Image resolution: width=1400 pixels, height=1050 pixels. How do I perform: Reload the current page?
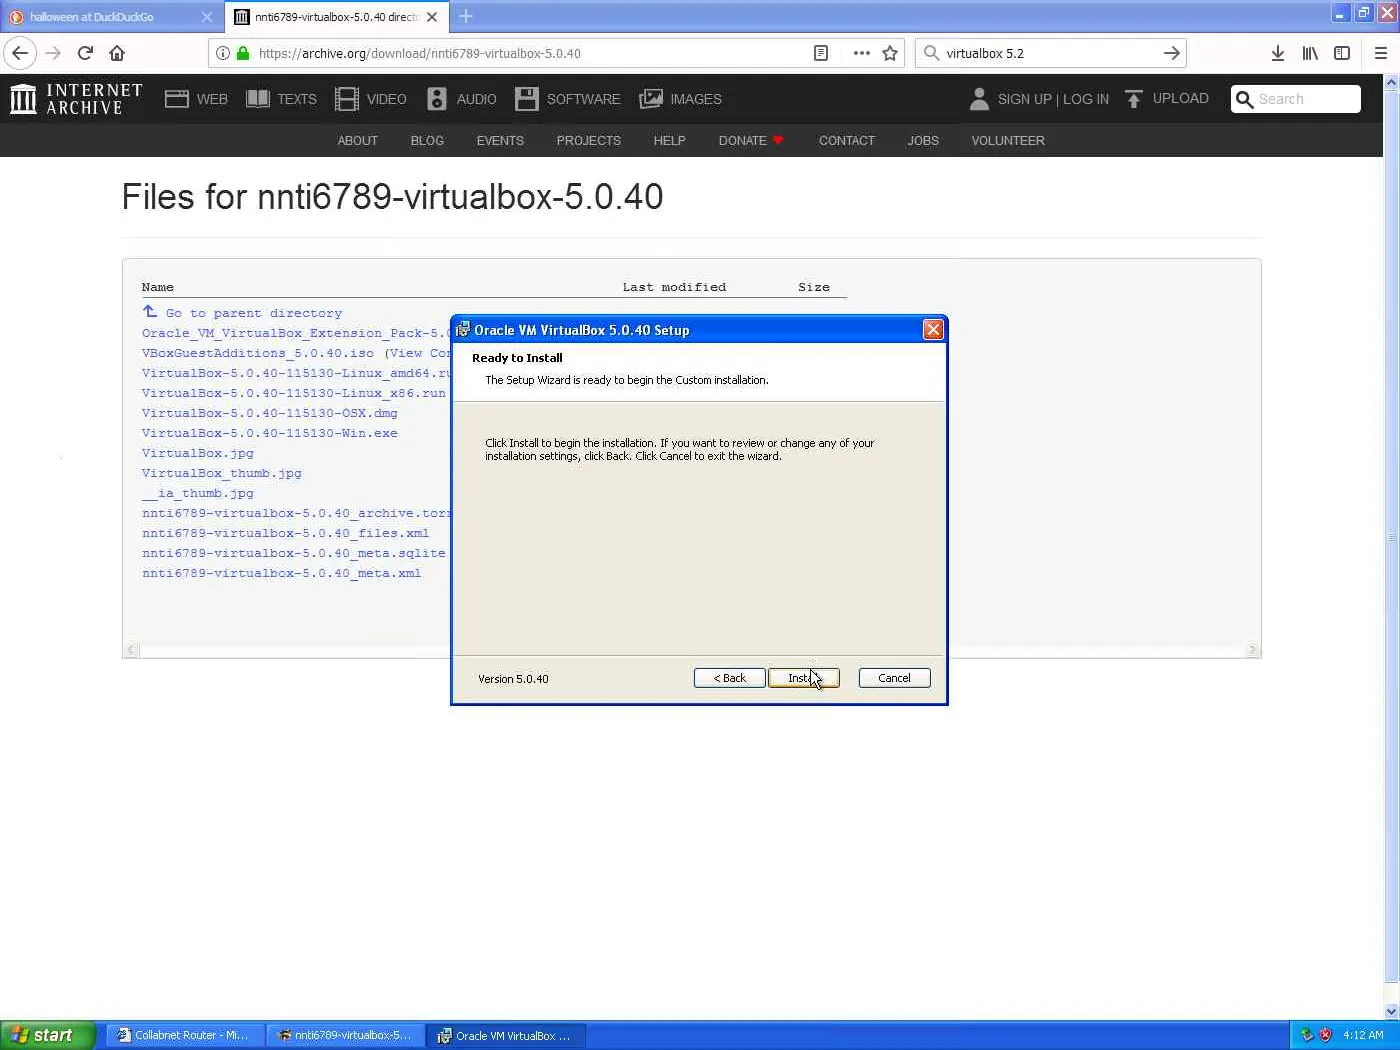(85, 53)
